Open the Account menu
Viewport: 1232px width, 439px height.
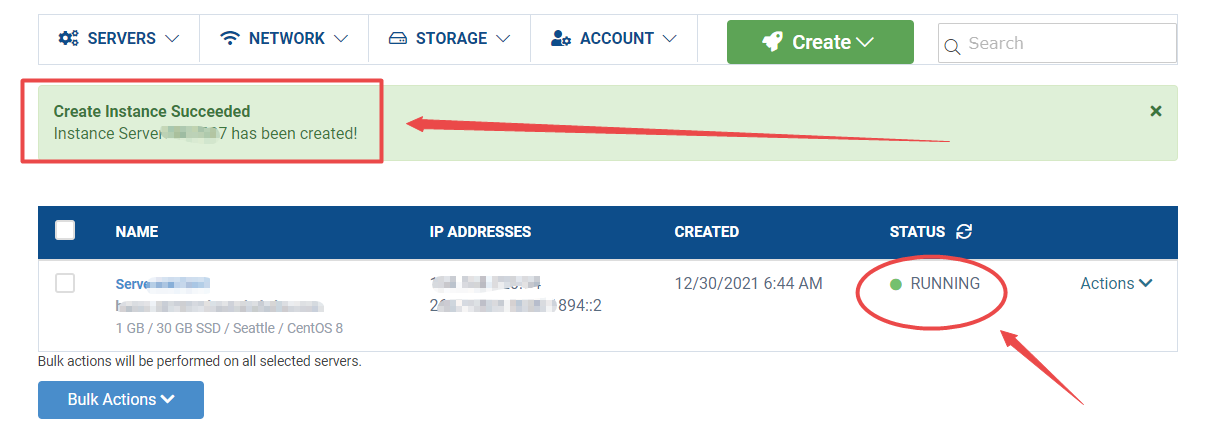pos(614,38)
